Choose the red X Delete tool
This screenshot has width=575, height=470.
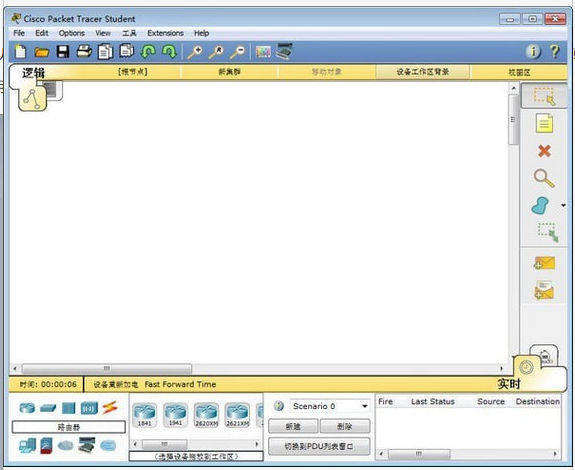[x=544, y=151]
